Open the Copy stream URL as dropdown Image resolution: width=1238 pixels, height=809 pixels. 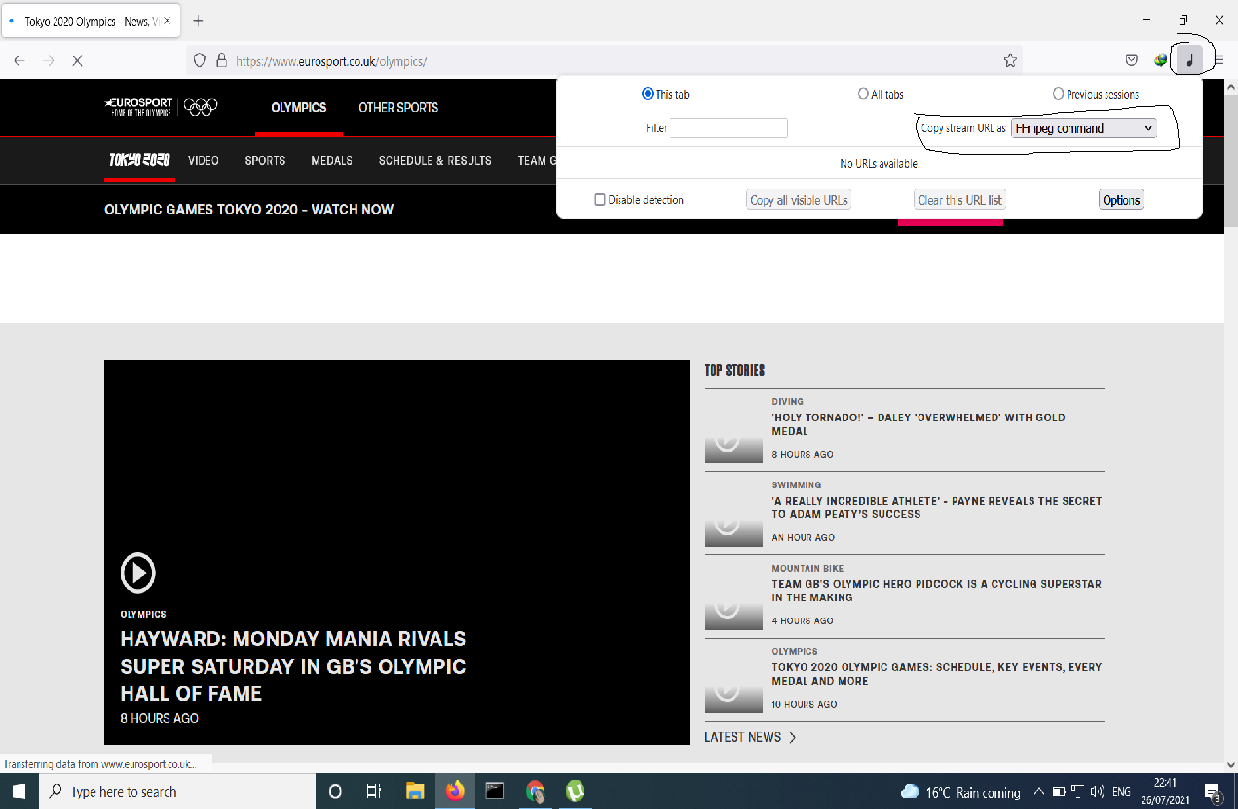pos(1084,128)
